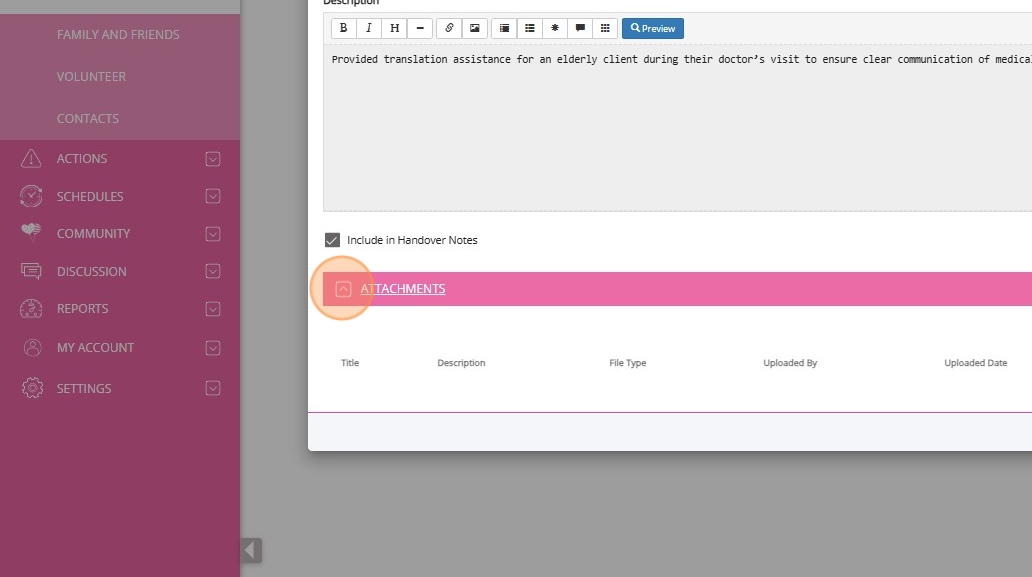This screenshot has width=1032, height=577.
Task: Insert a table using the grid icon
Action: click(x=605, y=28)
